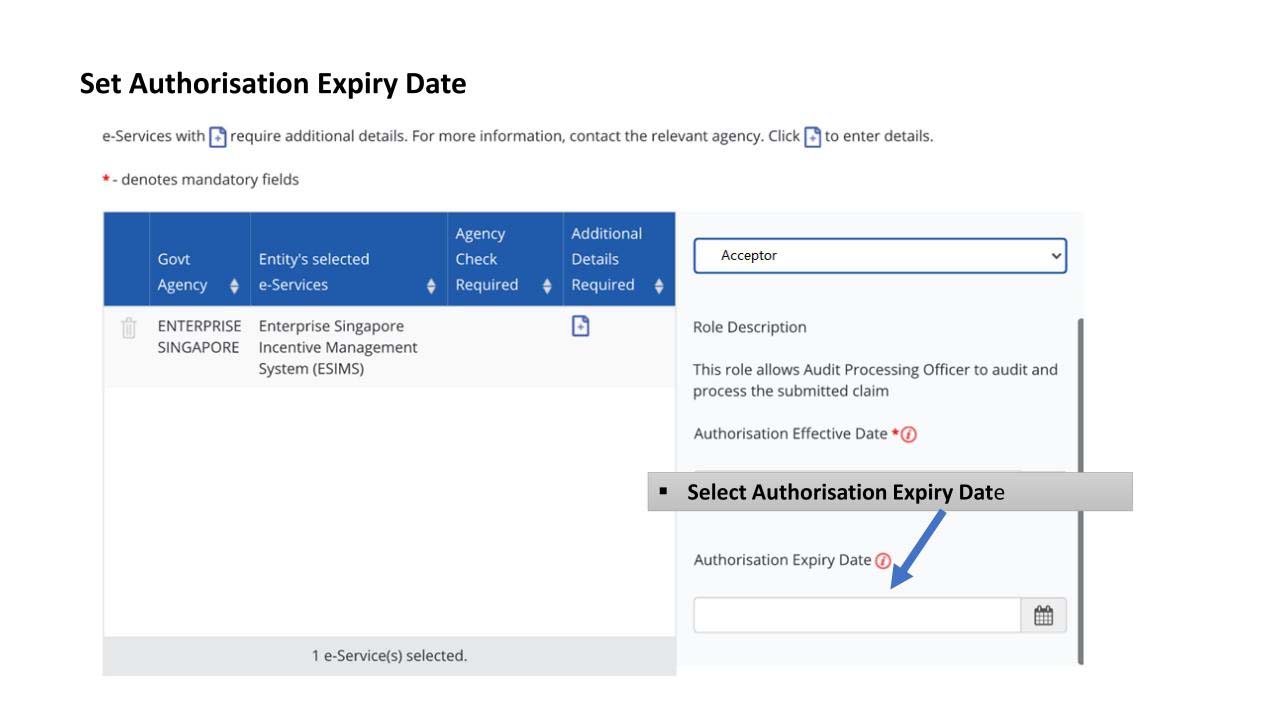The height and width of the screenshot is (713, 1267).
Task: Select the ENTERPRISE SINGAPORE agency cell
Action: (x=199, y=337)
